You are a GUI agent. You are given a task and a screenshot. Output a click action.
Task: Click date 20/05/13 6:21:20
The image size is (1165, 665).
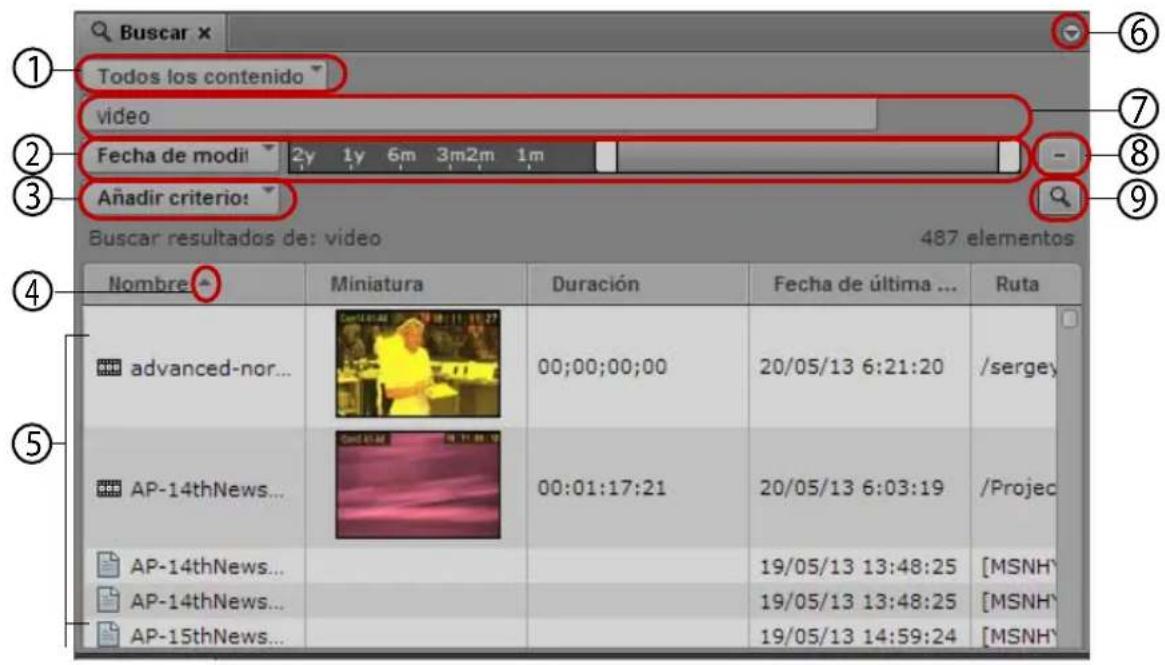pyautogui.click(x=851, y=366)
